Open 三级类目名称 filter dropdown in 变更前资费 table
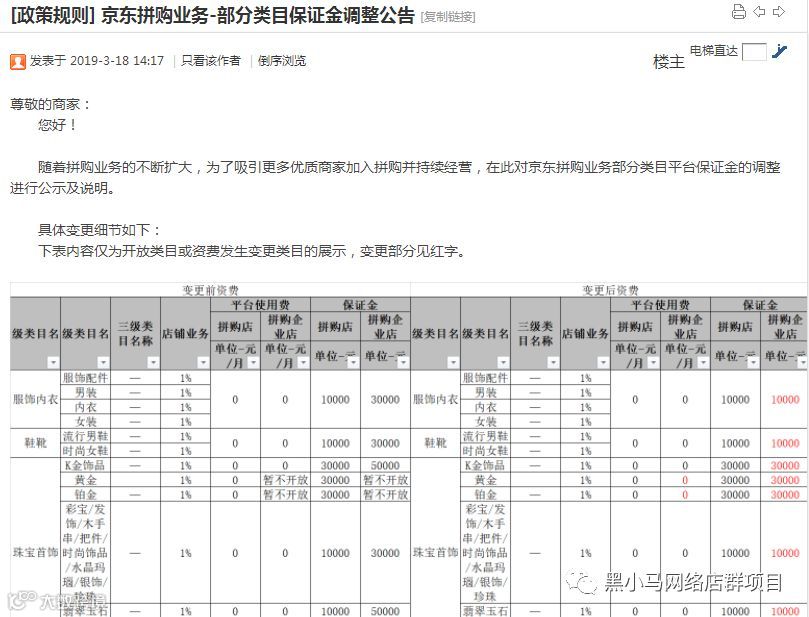This screenshot has width=809, height=617. 153,363
